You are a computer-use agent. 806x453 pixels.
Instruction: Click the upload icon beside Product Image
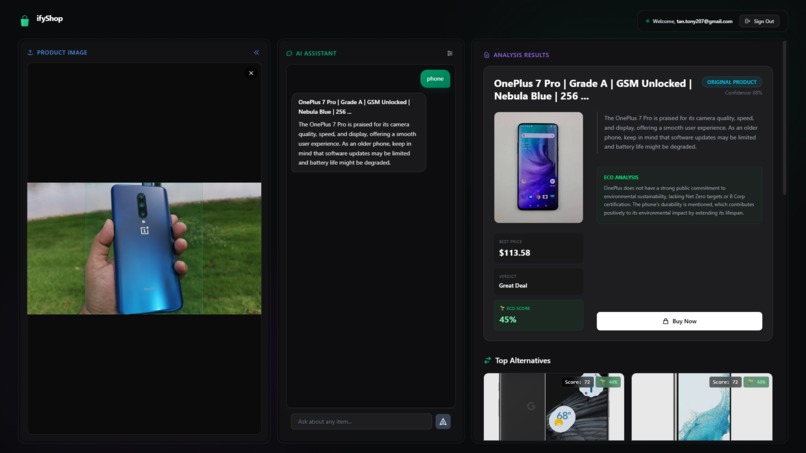click(30, 52)
